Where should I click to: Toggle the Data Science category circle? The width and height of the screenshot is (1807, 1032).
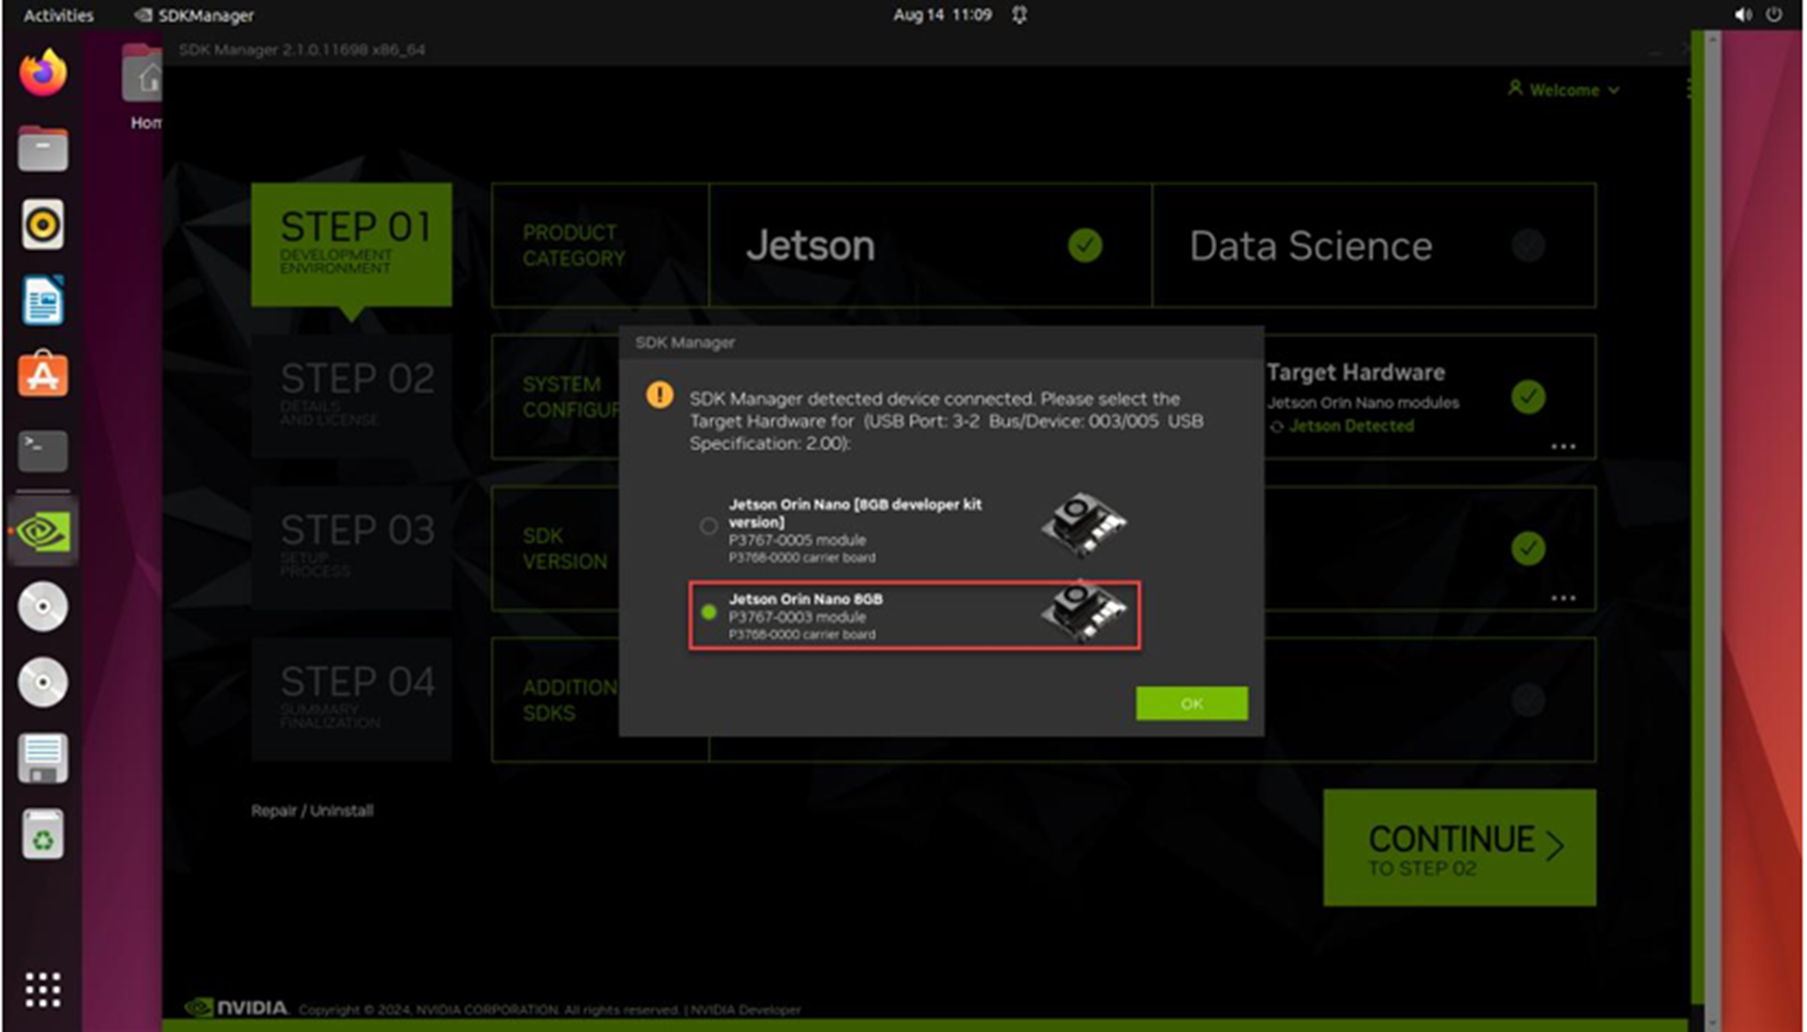point(1528,245)
